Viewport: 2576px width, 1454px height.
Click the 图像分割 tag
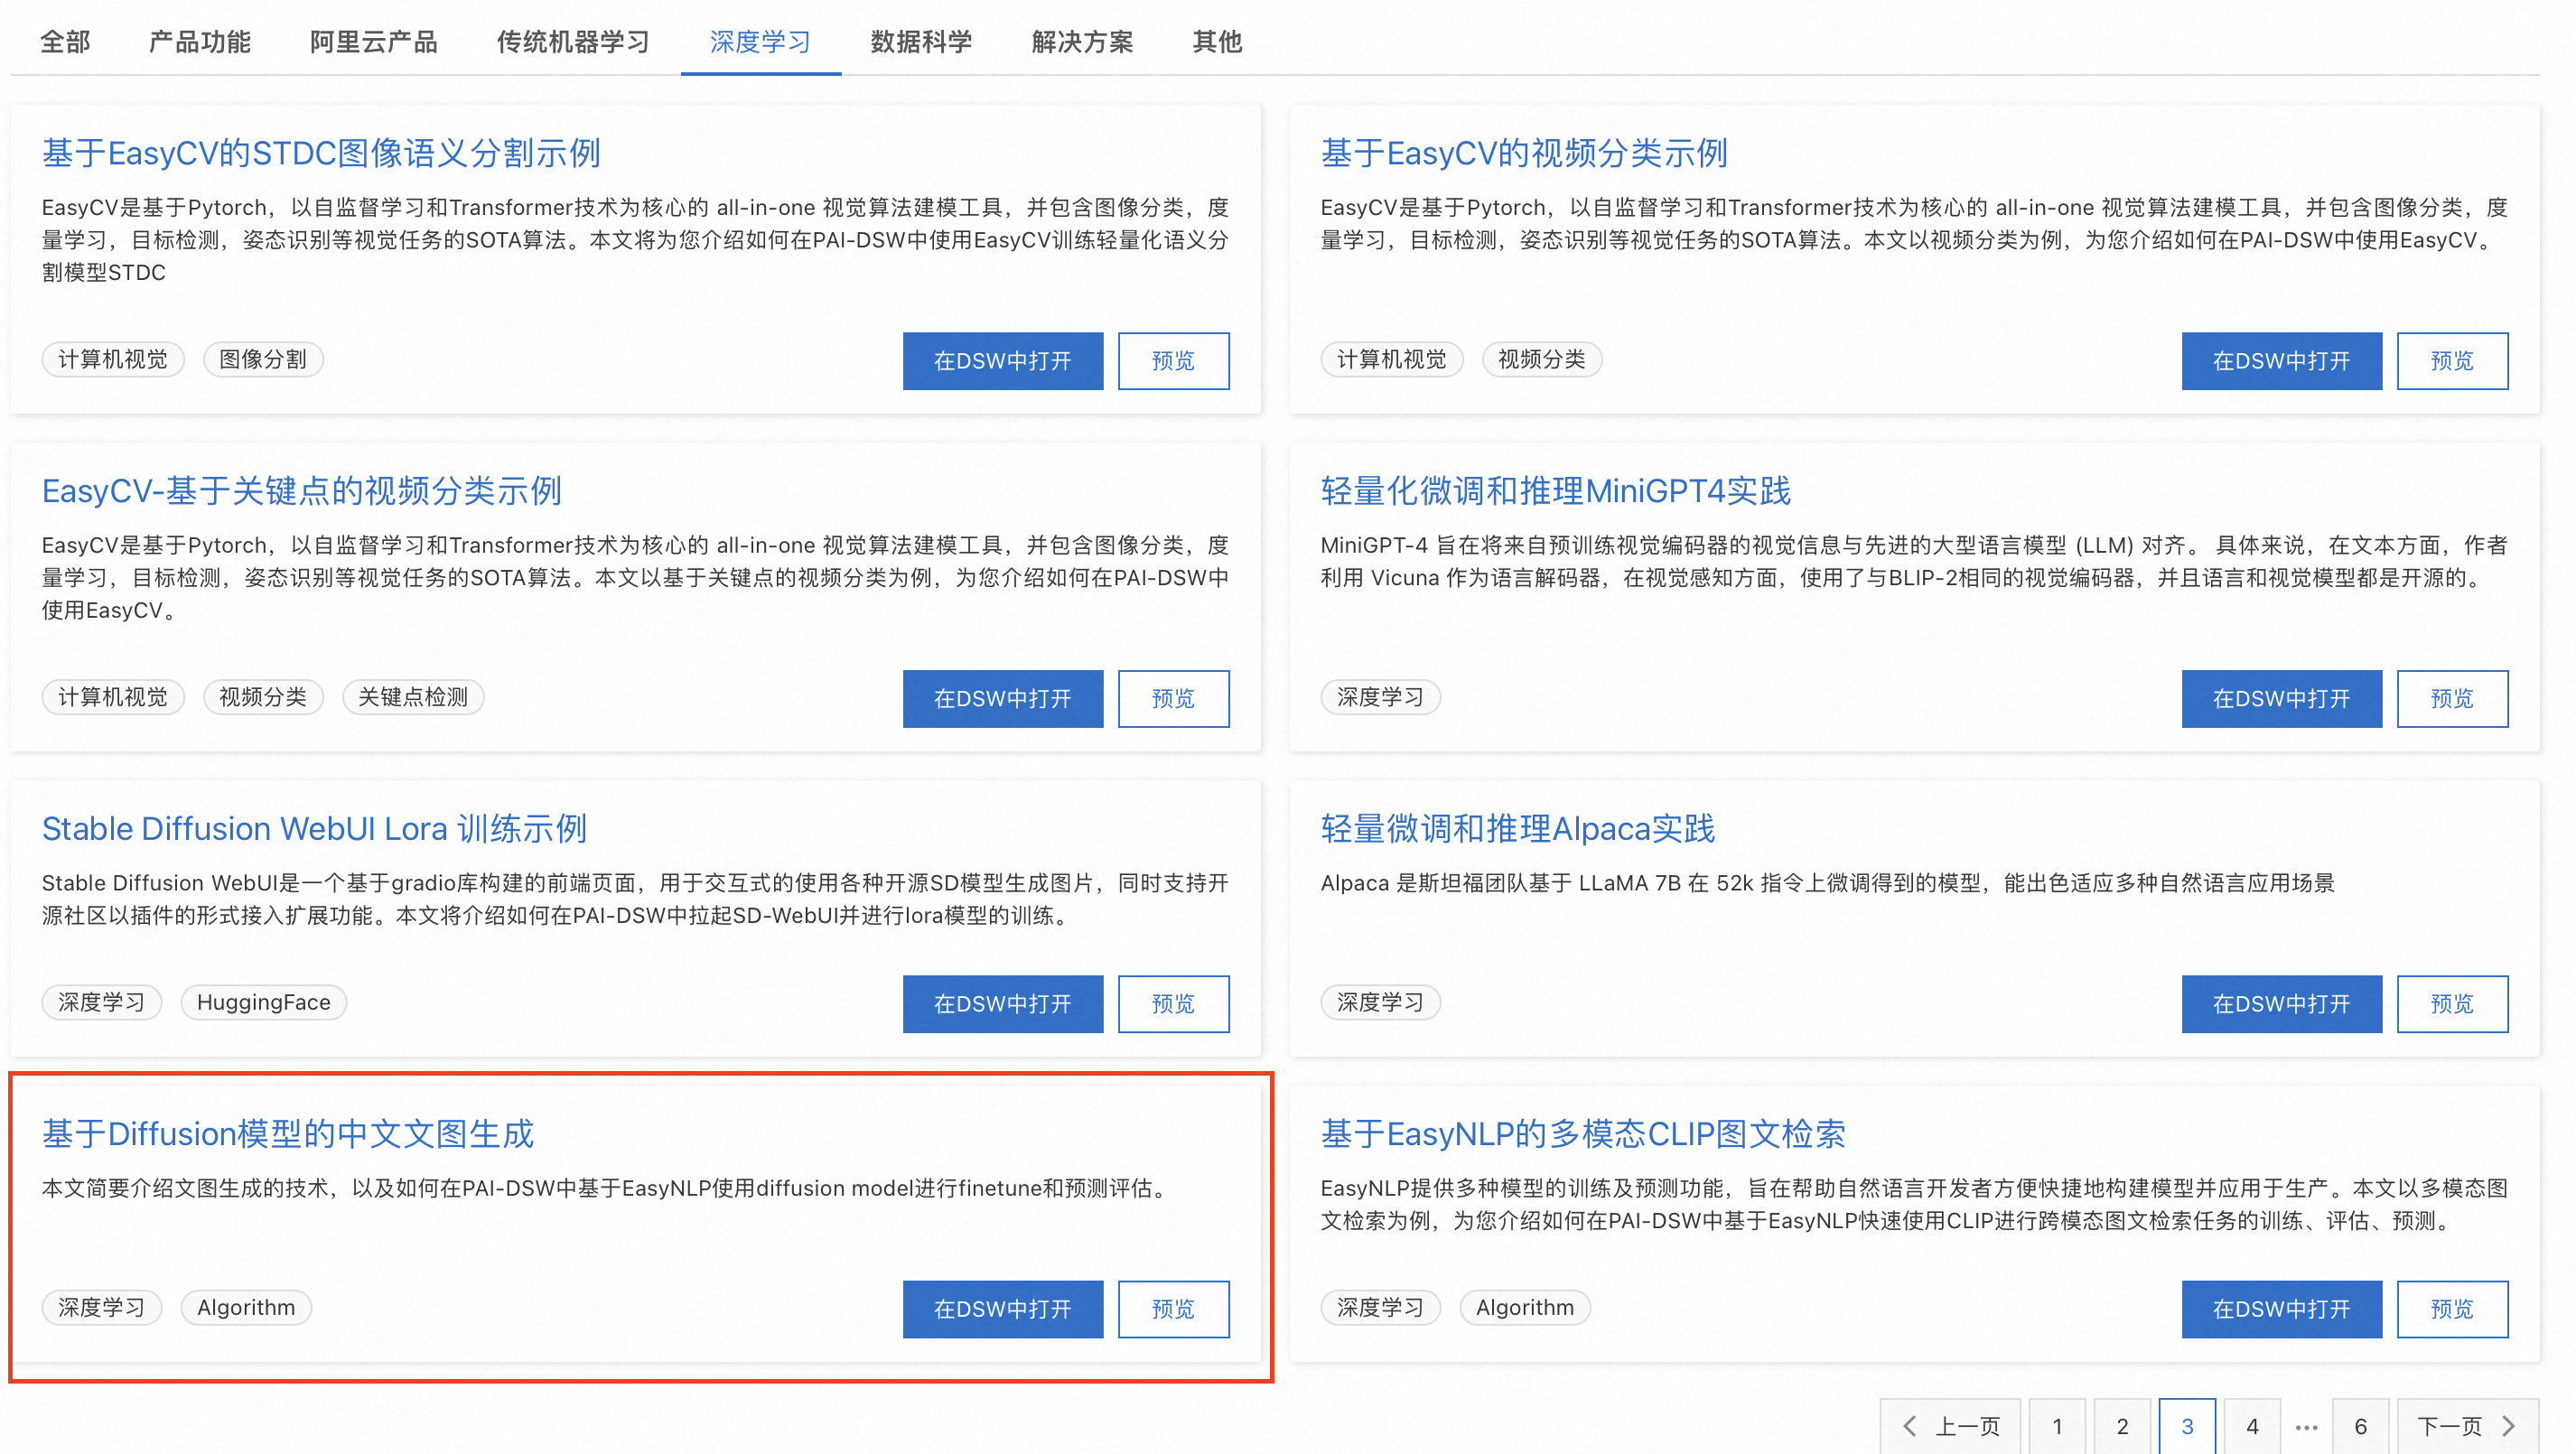point(262,359)
